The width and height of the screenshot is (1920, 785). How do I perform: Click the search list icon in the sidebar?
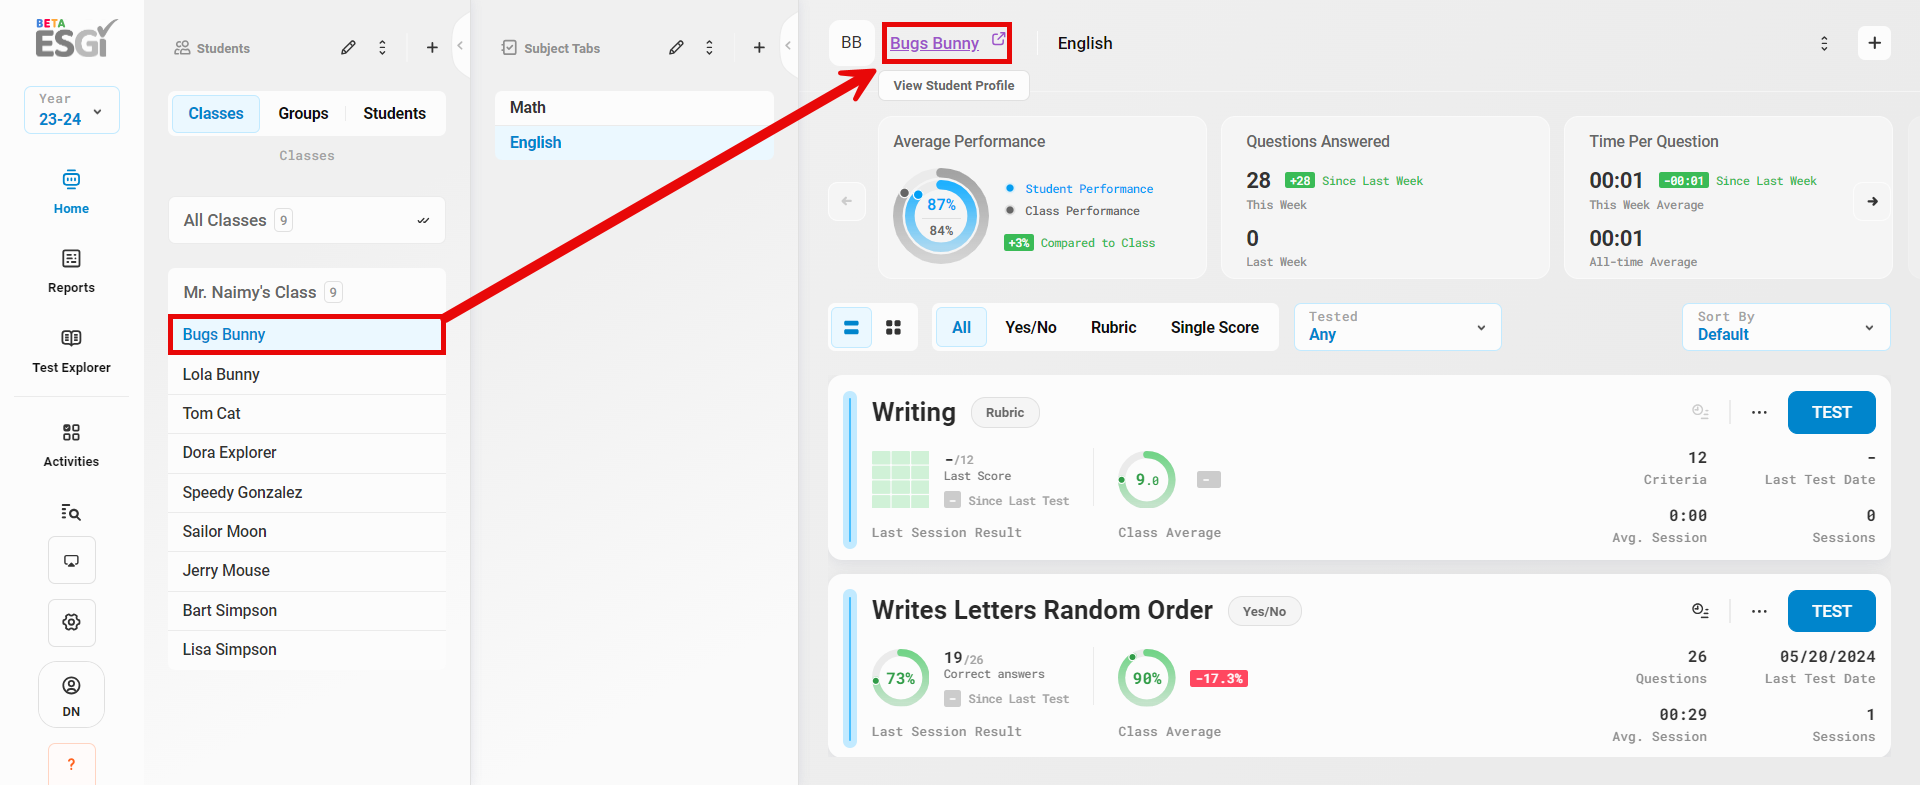click(x=71, y=512)
